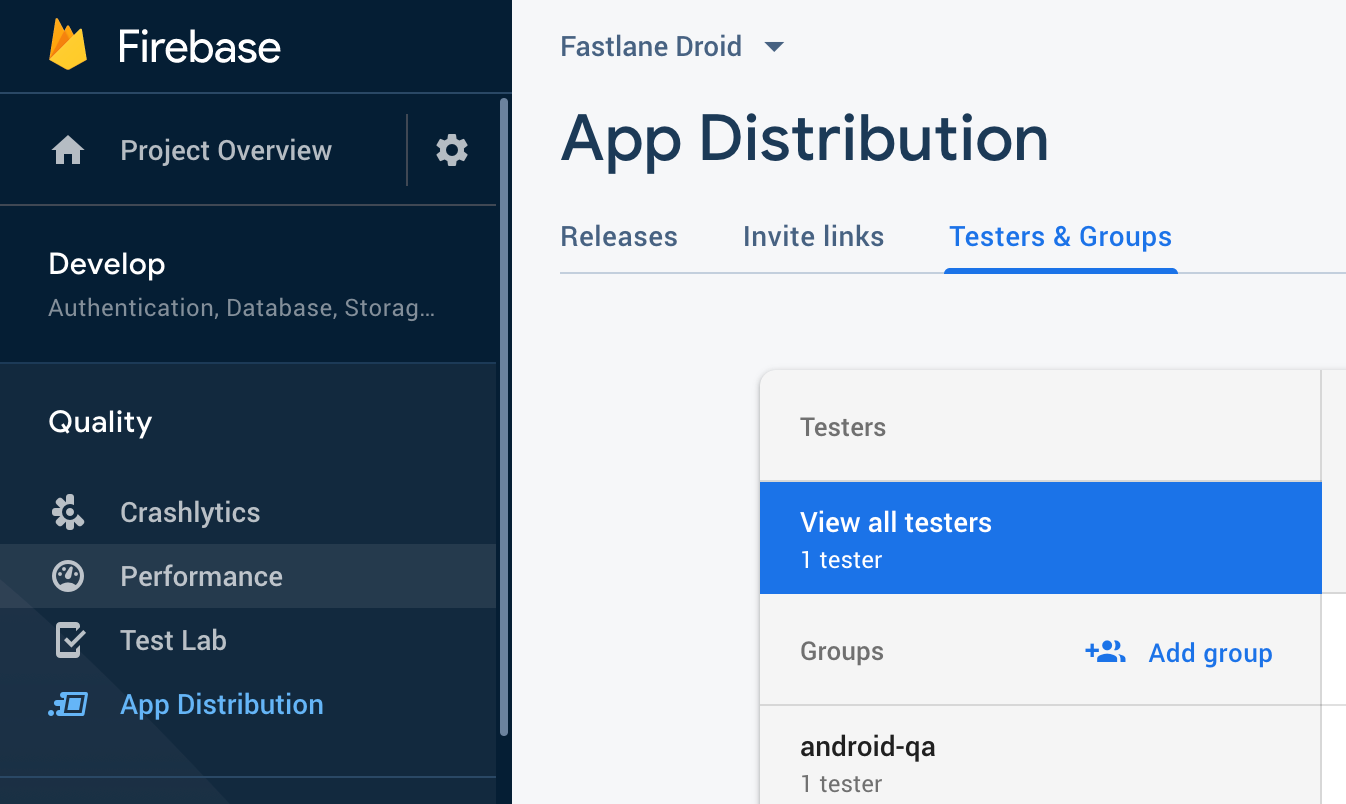Click the Testers section header

point(843,427)
